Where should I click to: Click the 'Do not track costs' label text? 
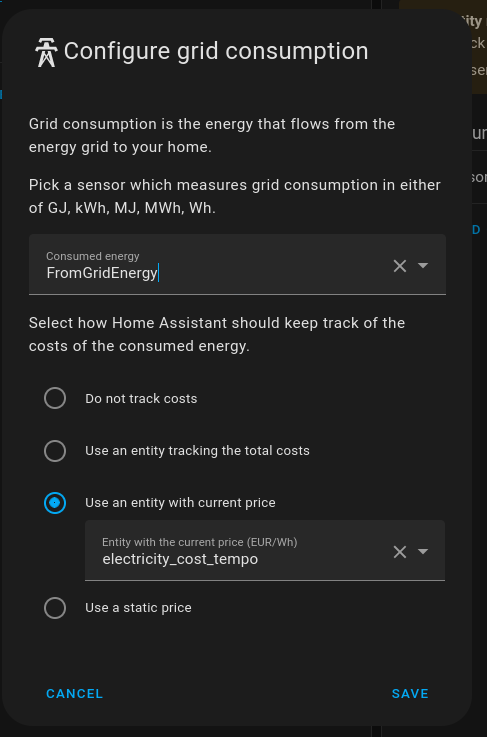pos(141,399)
